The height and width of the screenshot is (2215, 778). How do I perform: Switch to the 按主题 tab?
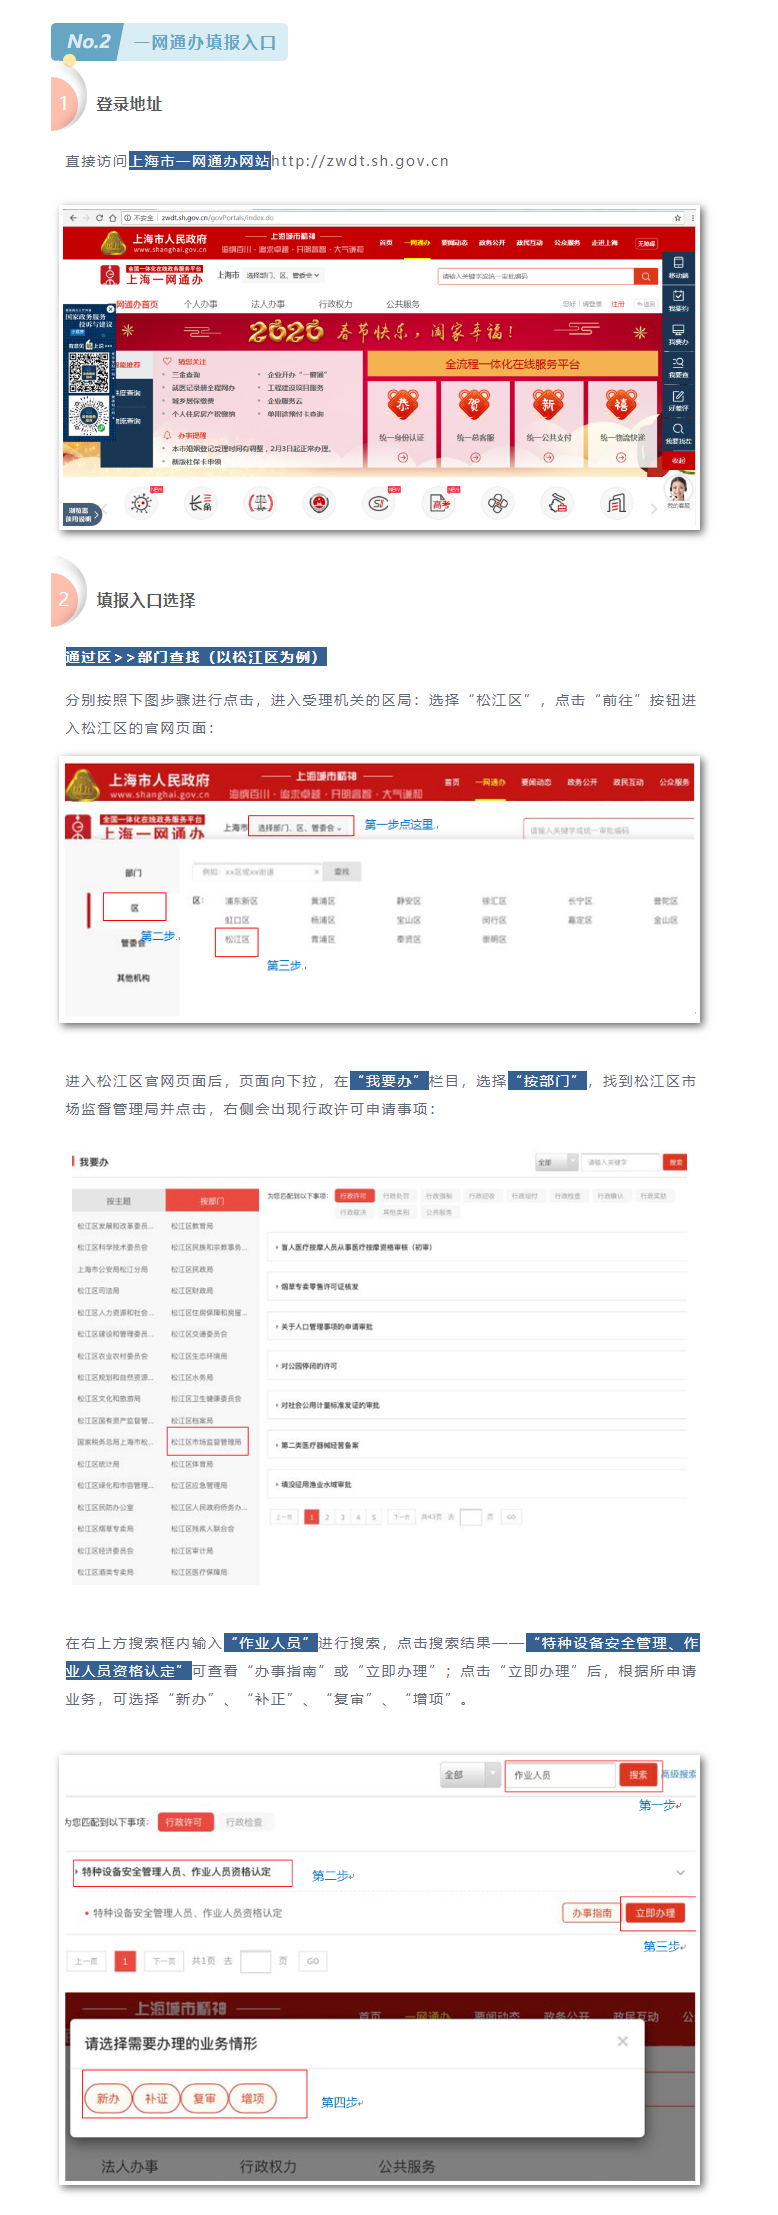118,1201
